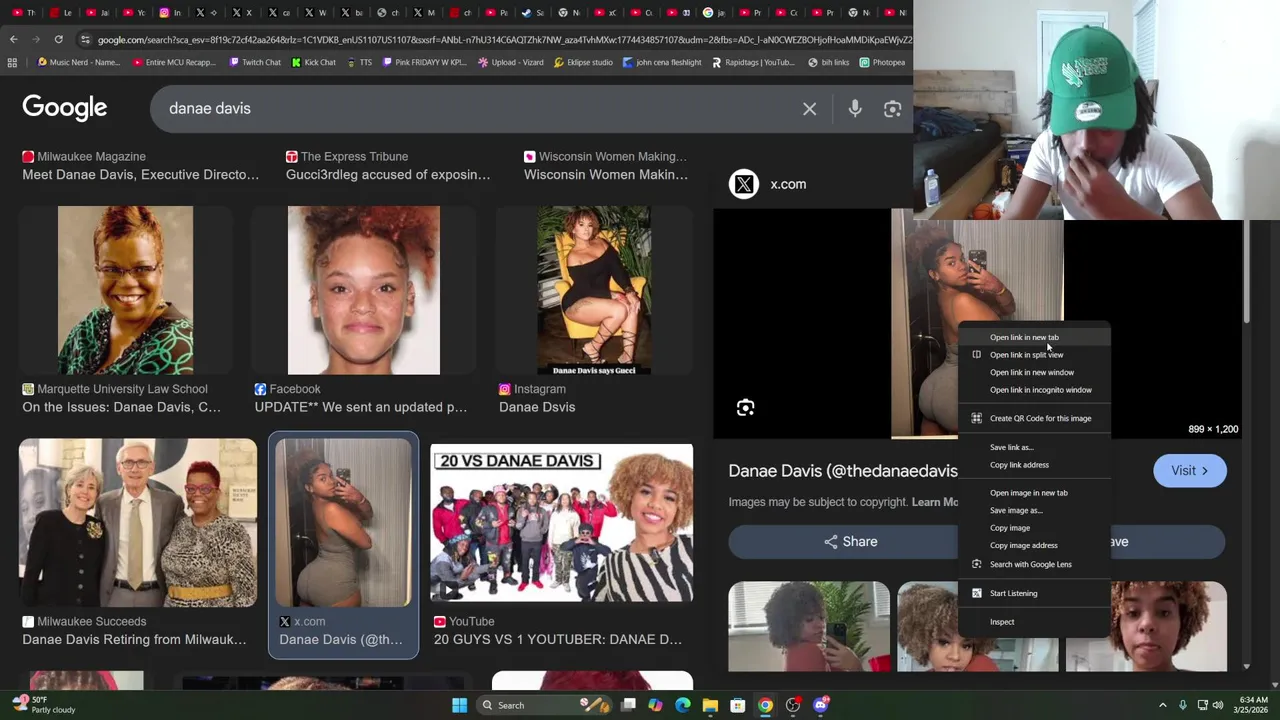Click the Chrome icon in the taskbar
This screenshot has height=720, width=1280.
click(765, 705)
